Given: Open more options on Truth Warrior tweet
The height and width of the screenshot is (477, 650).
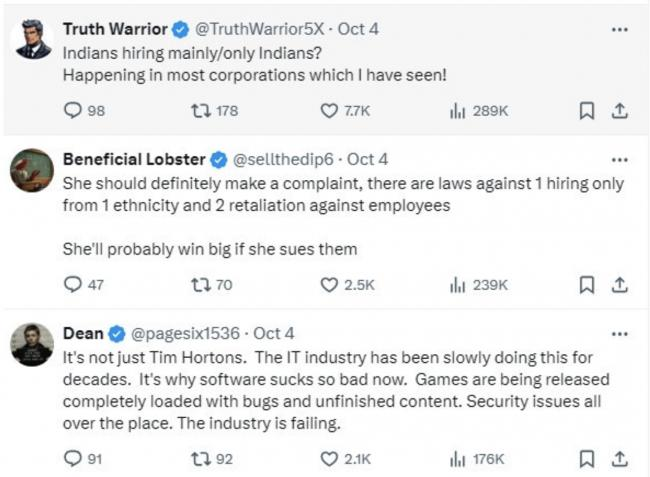Looking at the screenshot, I should tap(620, 30).
